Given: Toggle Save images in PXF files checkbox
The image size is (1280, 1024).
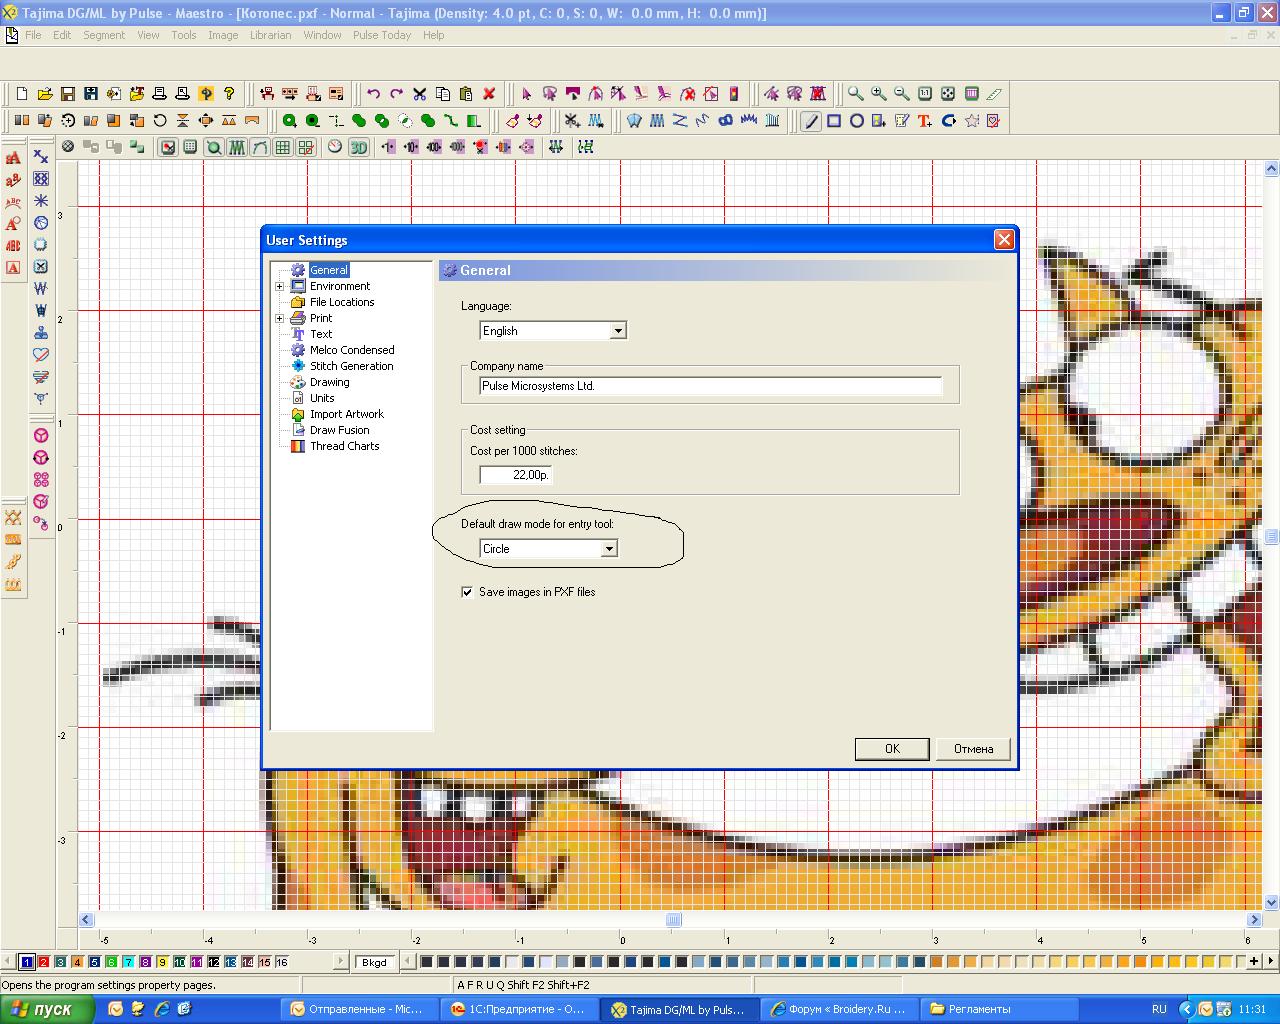Looking at the screenshot, I should pos(467,592).
